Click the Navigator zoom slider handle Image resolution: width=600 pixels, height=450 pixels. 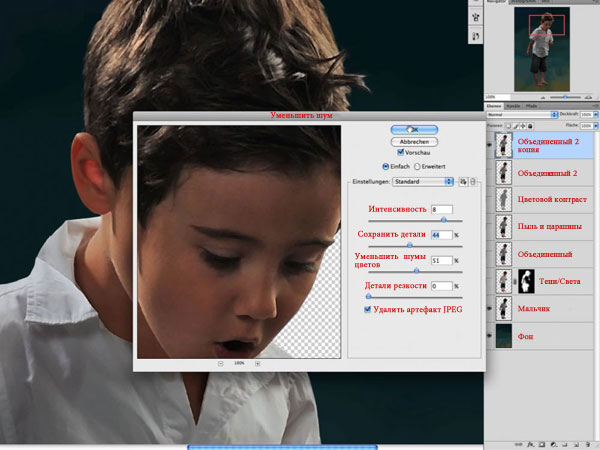565,97
